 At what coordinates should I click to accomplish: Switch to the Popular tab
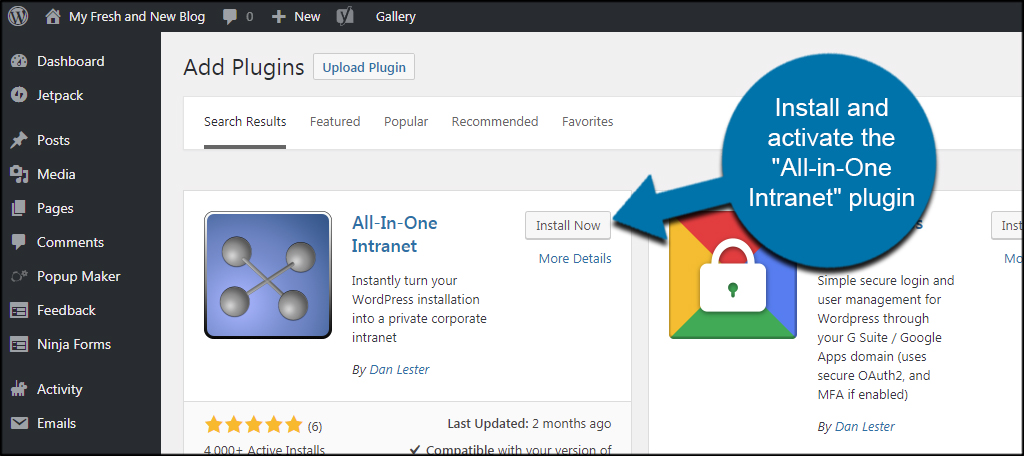tap(406, 121)
